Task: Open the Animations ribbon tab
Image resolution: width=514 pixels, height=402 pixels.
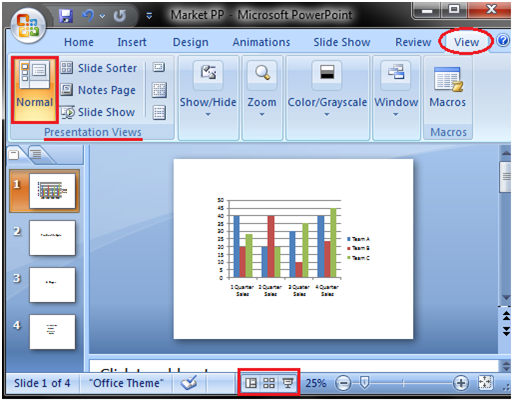Action: coord(261,42)
